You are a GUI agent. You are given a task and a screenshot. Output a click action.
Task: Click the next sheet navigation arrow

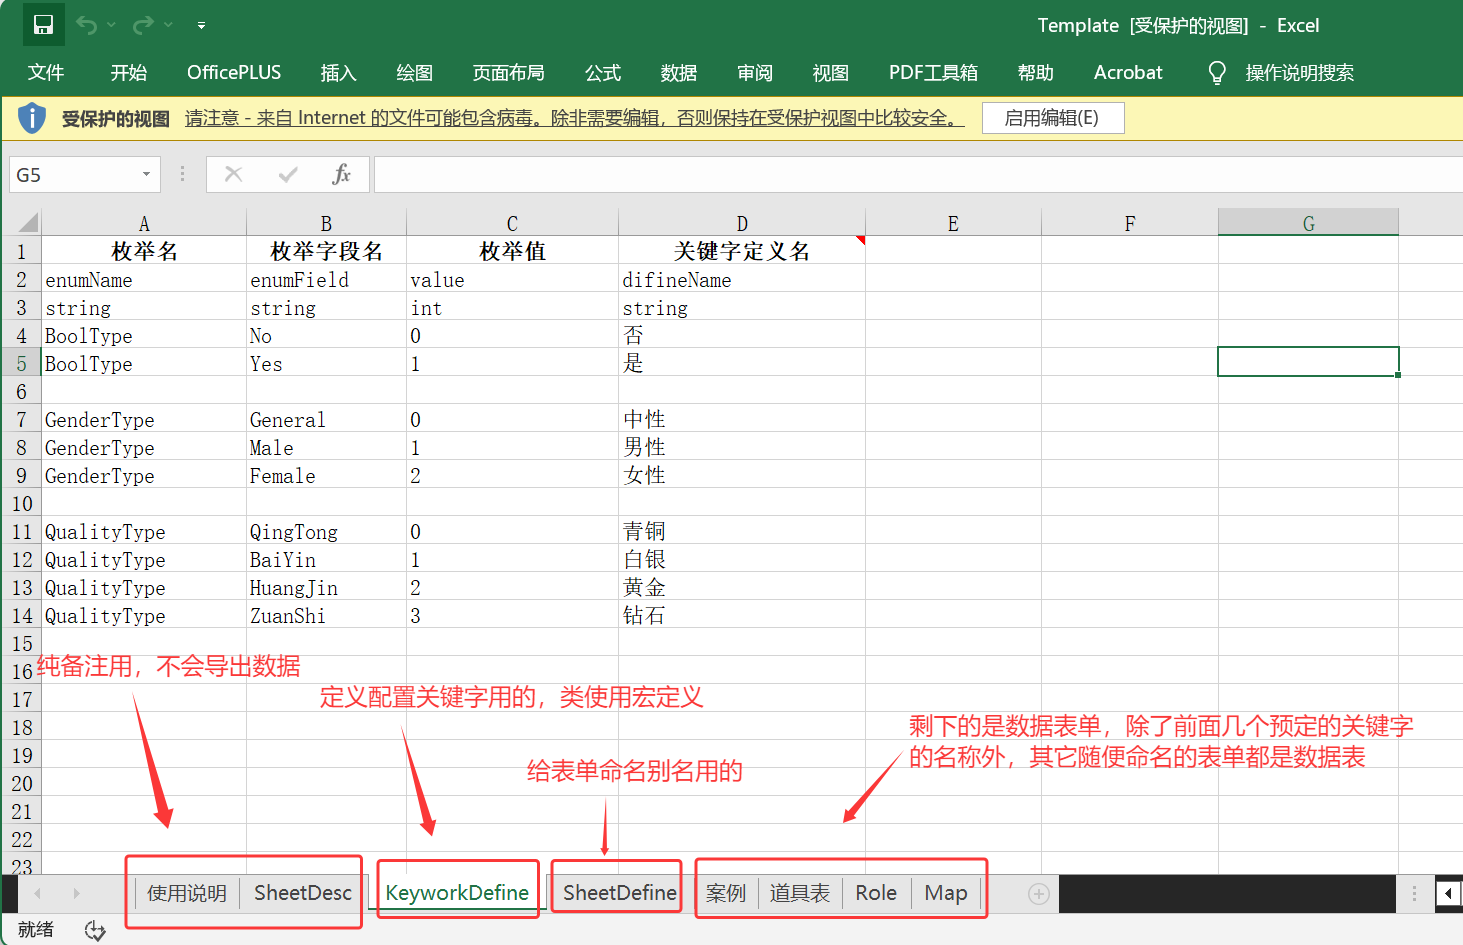pos(76,893)
